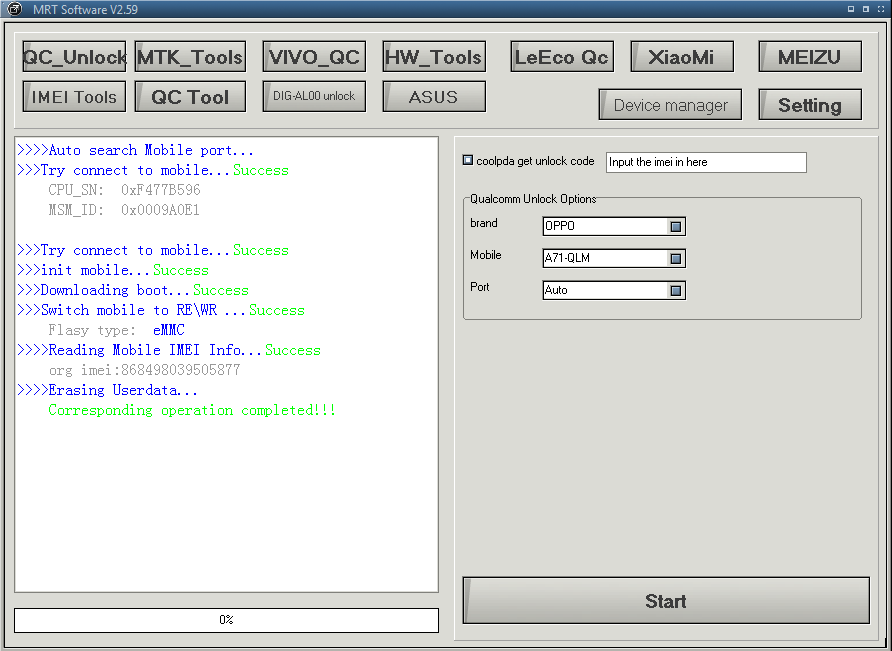This screenshot has height=651, width=892.
Task: Expand the Port dropdown showing Auto
Action: [676, 290]
